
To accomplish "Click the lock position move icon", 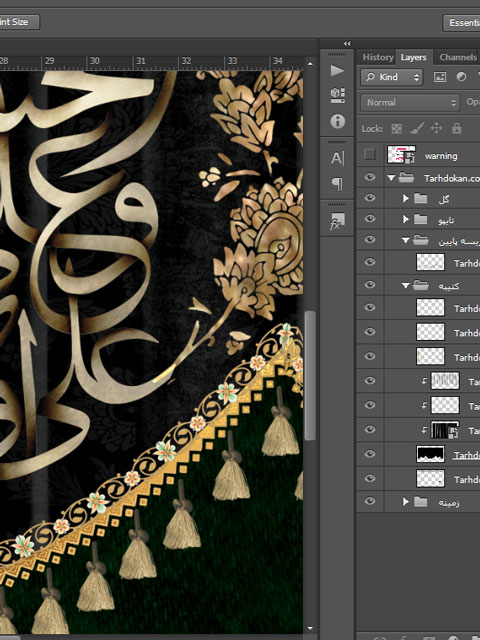I will click(x=436, y=129).
